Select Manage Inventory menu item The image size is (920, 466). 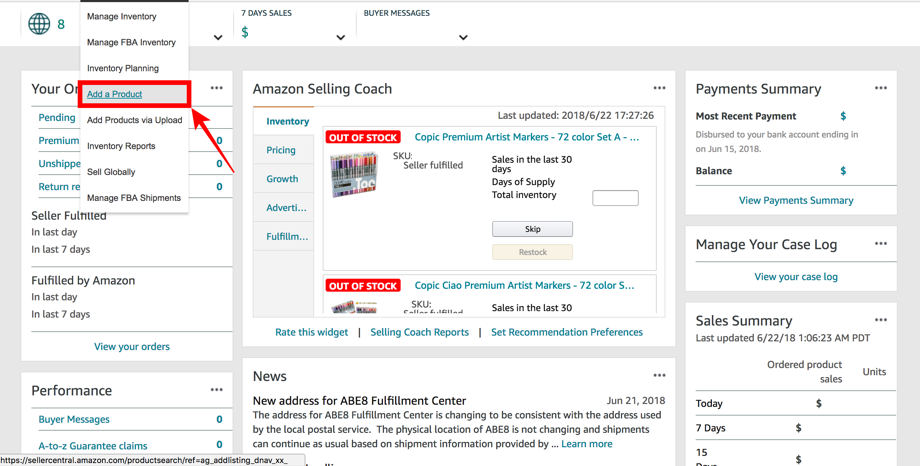coord(121,16)
